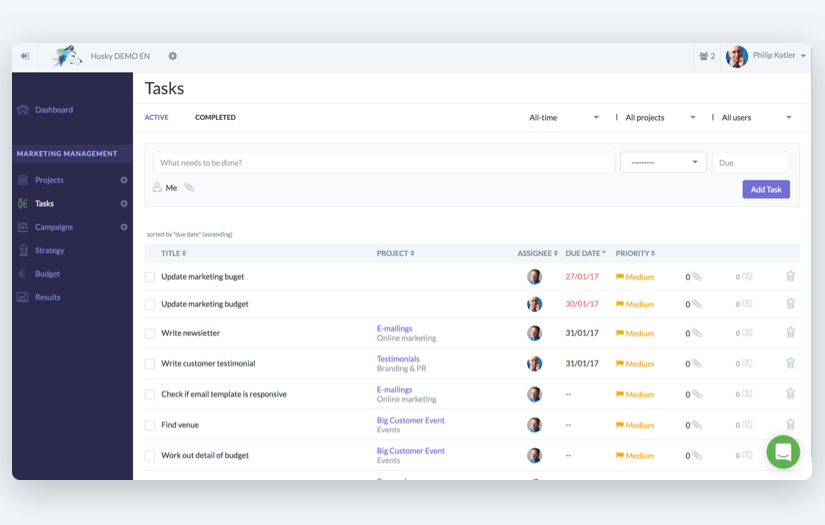
Task: Open Projects in the sidebar
Action: pos(49,180)
